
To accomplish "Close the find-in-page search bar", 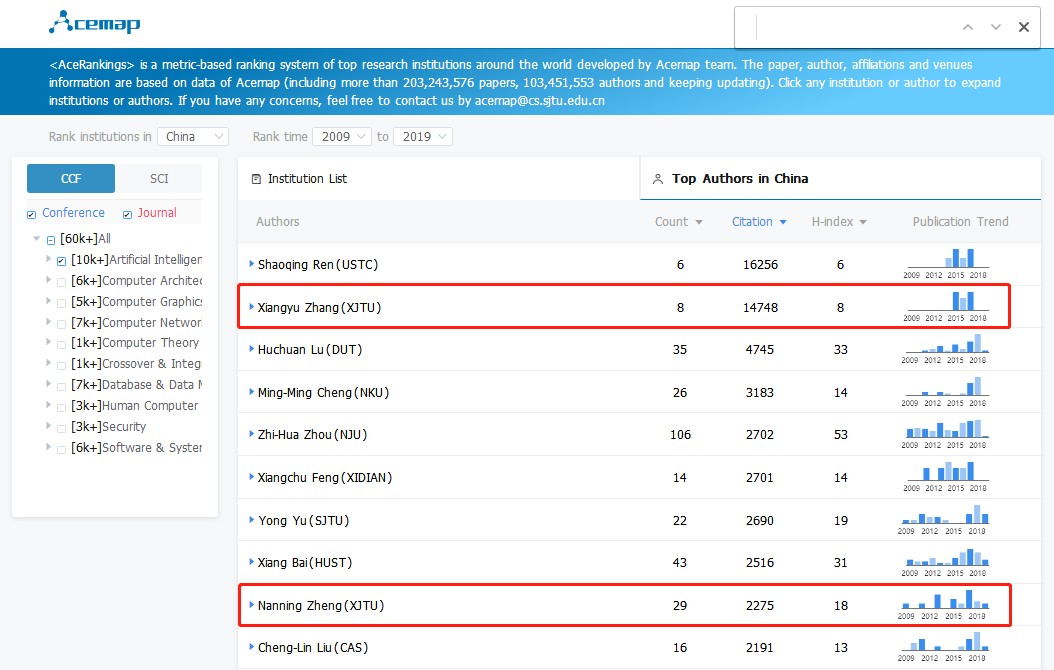I will tap(1023, 27).
